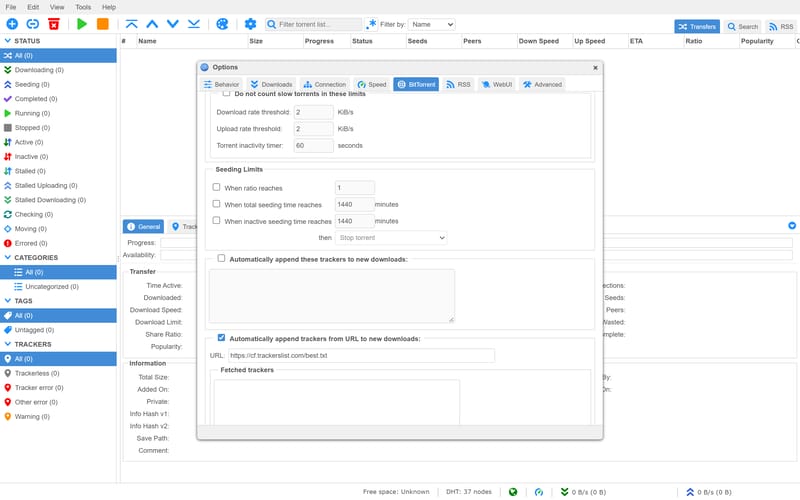Click the connection status globe in status bar
This screenshot has width=800, height=500.
coord(513,492)
